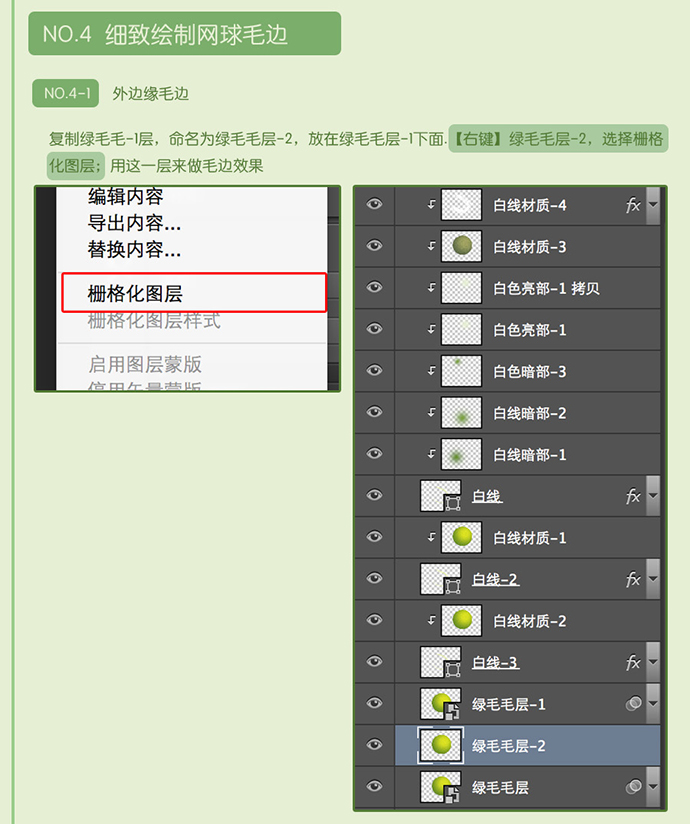Click the fx icon on 白线-2 layer

tap(632, 579)
